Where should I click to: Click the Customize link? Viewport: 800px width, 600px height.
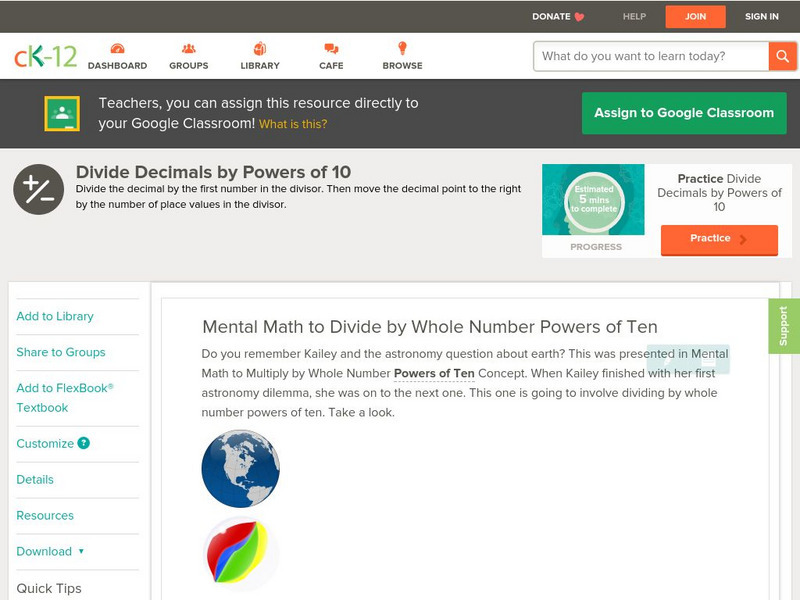click(45, 443)
